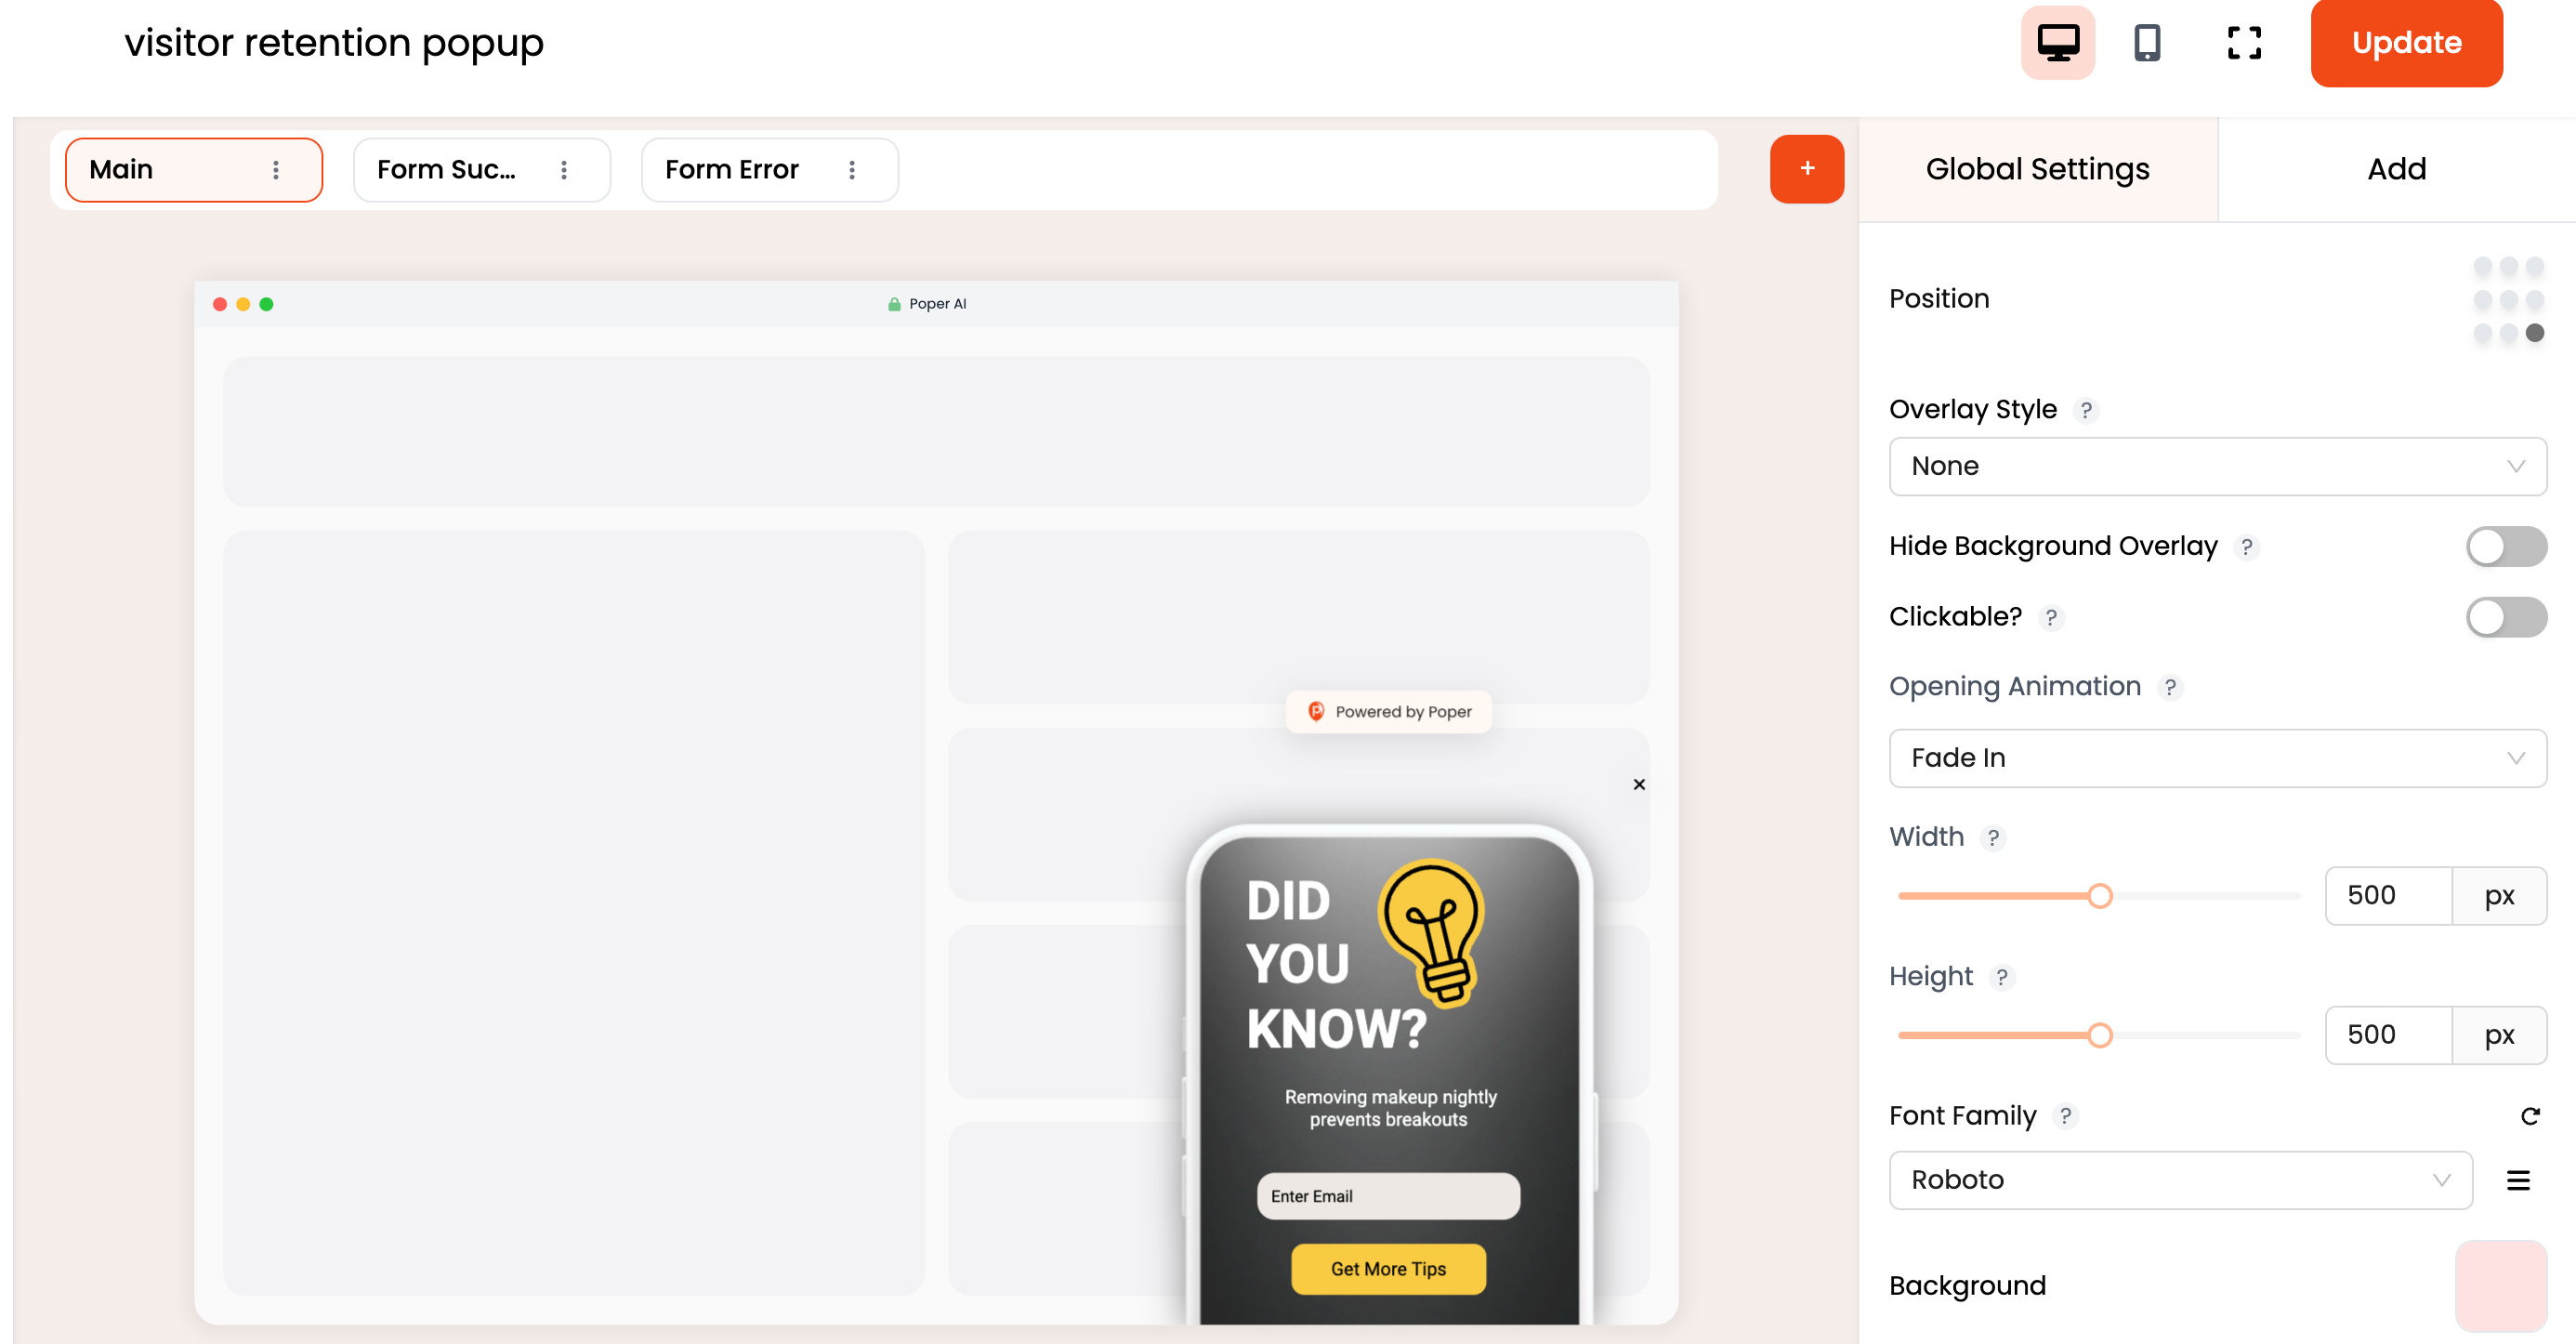The width and height of the screenshot is (2576, 1344).
Task: Click the desktop/monitor view icon
Action: click(x=2058, y=43)
